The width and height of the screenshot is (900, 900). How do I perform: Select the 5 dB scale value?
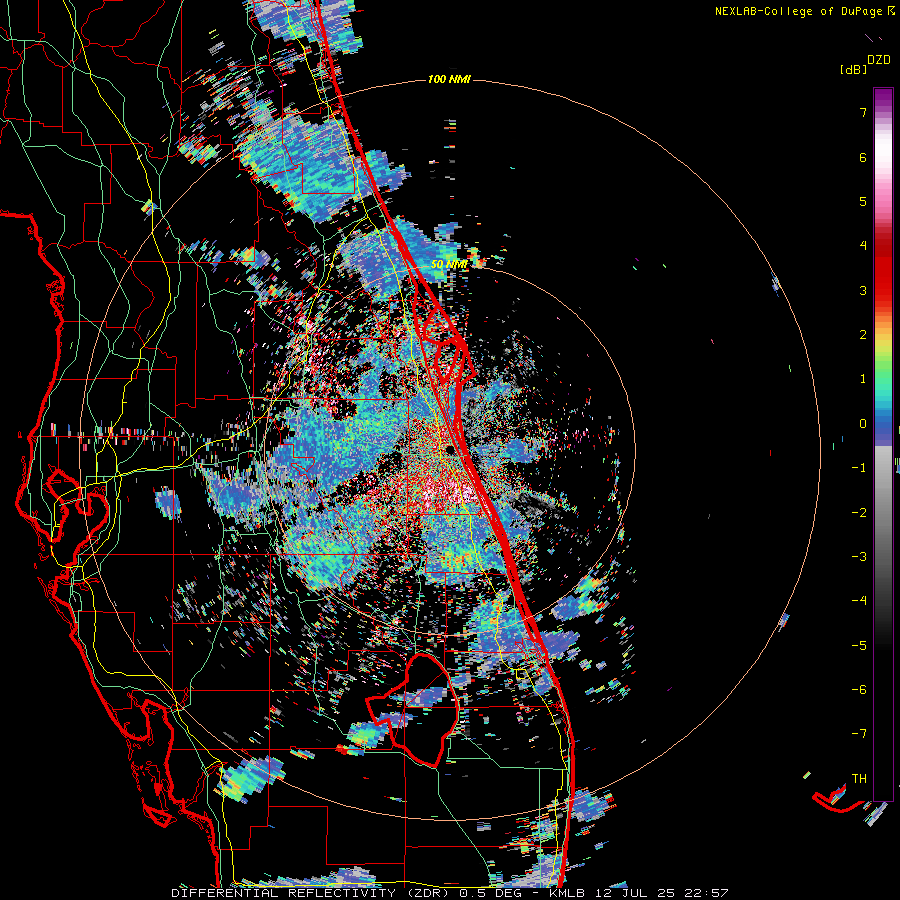(863, 201)
